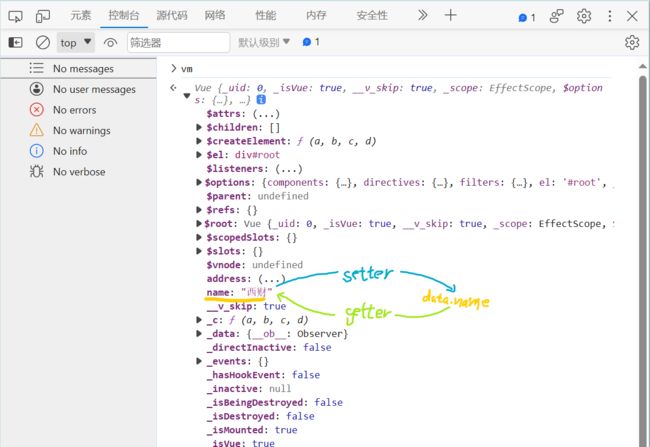Focus the 筛选器 filter input
Image resolution: width=650 pixels, height=447 pixels.
click(178, 42)
